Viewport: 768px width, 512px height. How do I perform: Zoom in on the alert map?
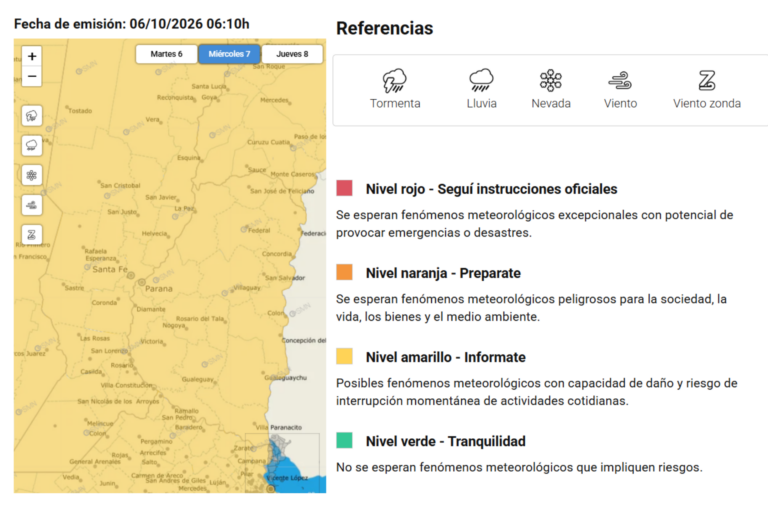pyautogui.click(x=32, y=56)
